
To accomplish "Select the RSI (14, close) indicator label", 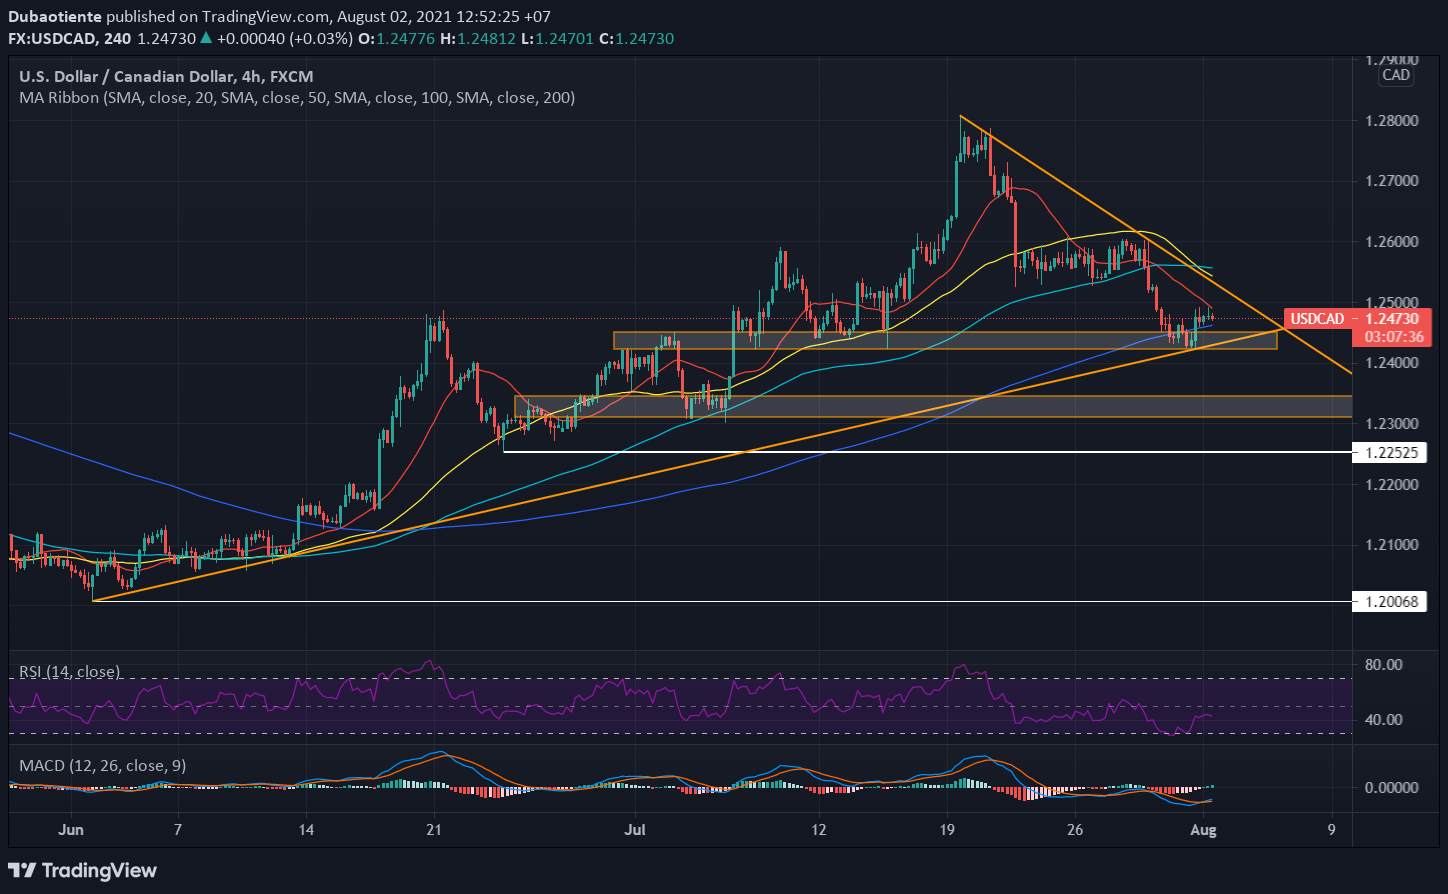I will pos(70,672).
